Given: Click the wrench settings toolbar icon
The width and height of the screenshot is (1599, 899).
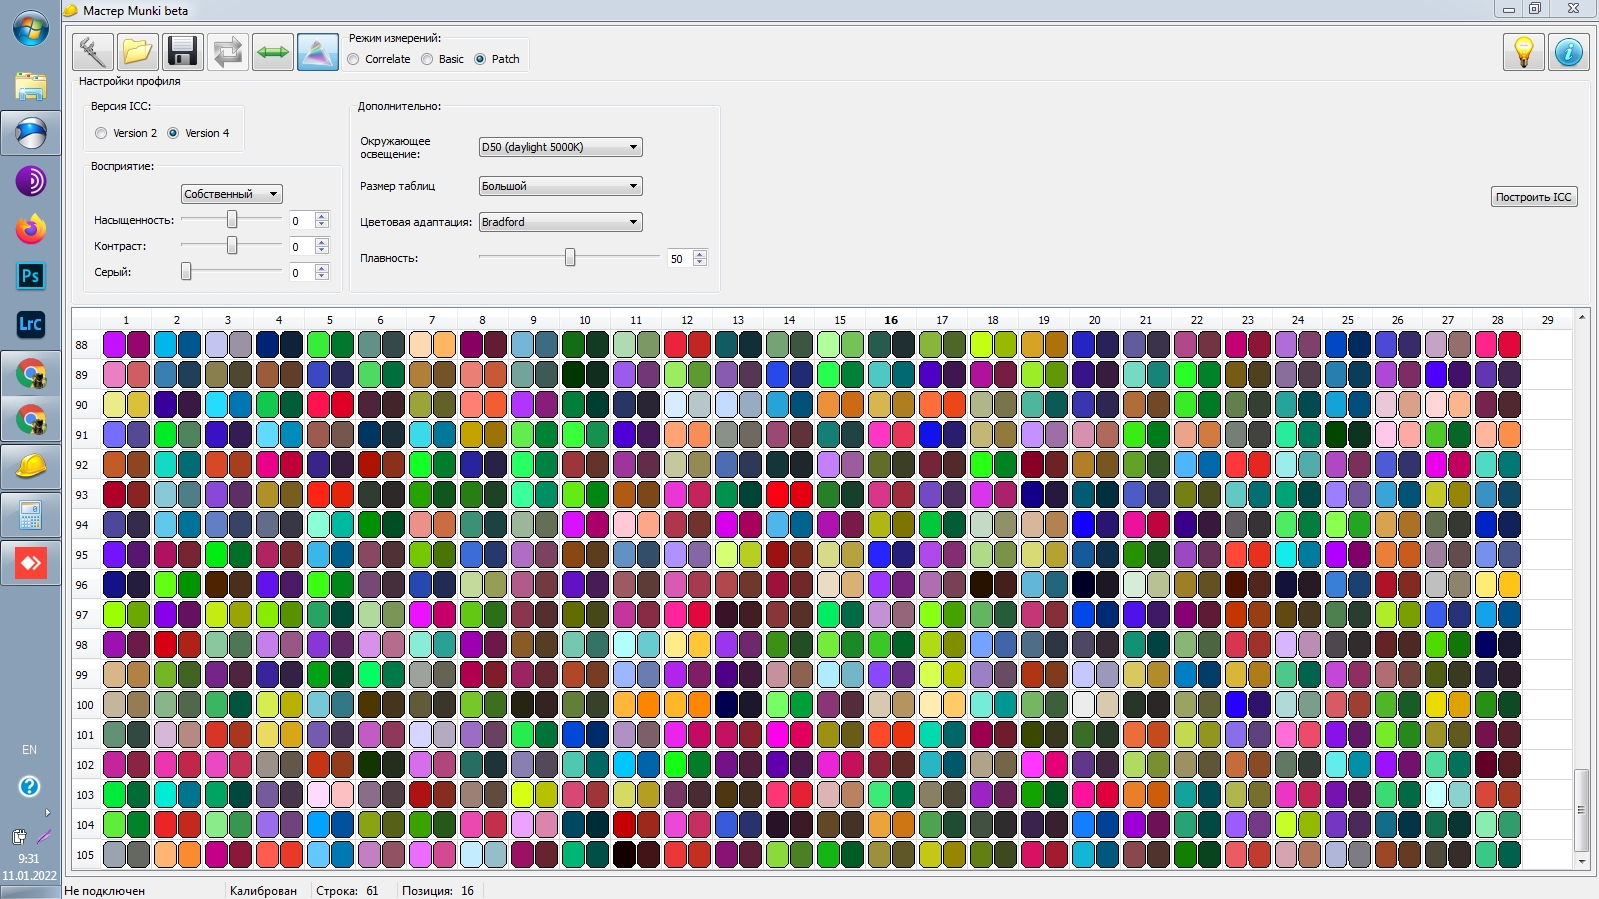Looking at the screenshot, I should [92, 52].
